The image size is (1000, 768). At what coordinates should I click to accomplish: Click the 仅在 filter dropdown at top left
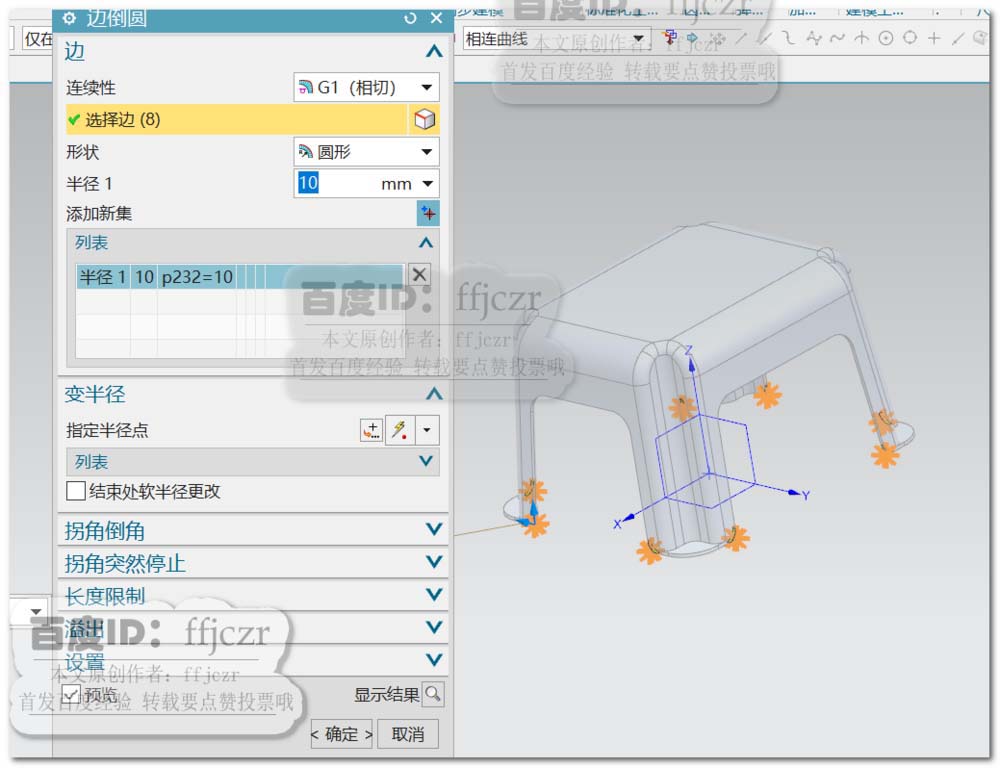coord(38,39)
